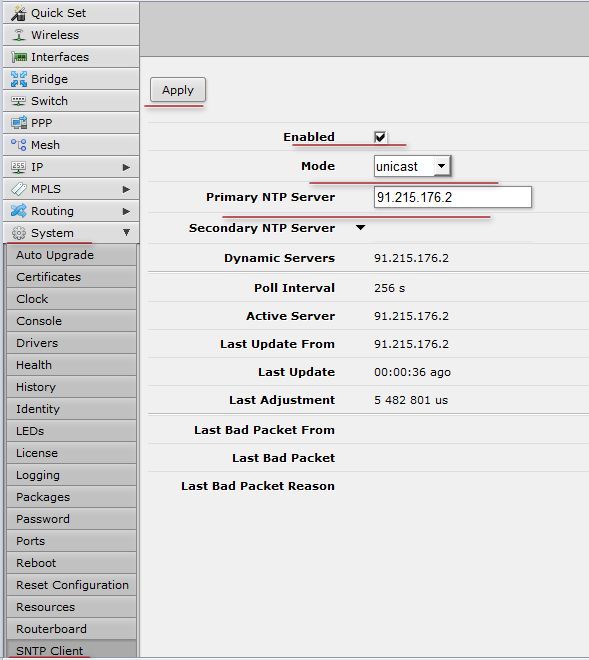Viewport: 589px width, 660px height.
Task: Expand the MPLS submenu arrow
Action: (126, 189)
